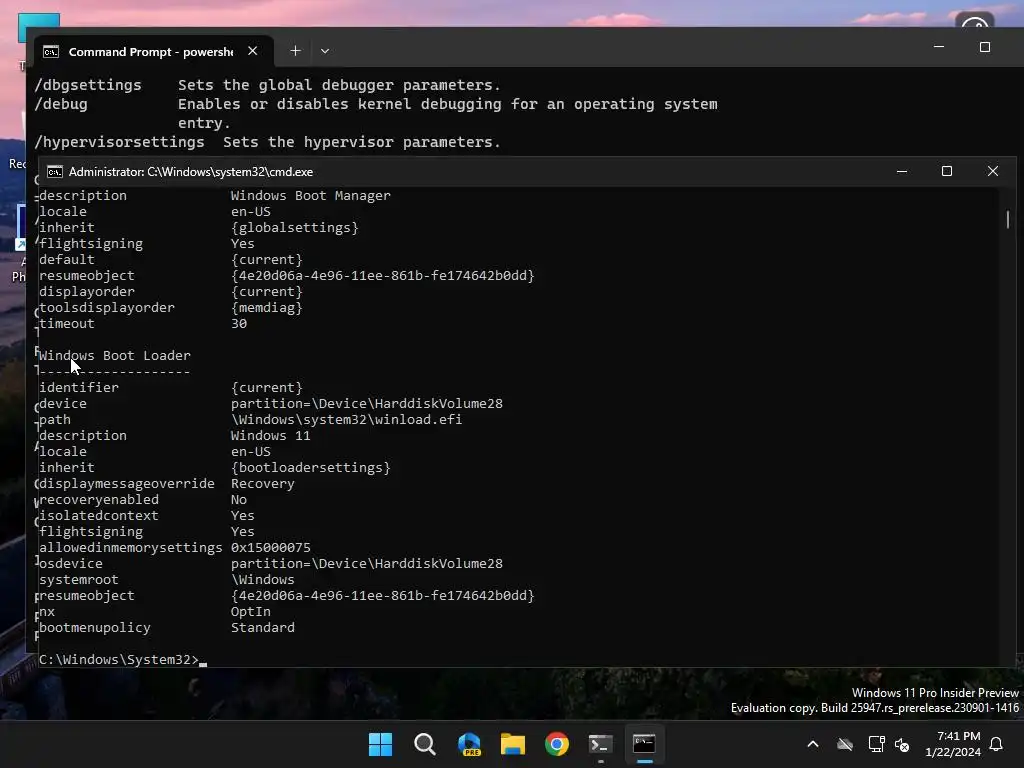Click the bootmenupolicy 'Standard' value
Screen dimensions: 1024x768
pos(263,628)
